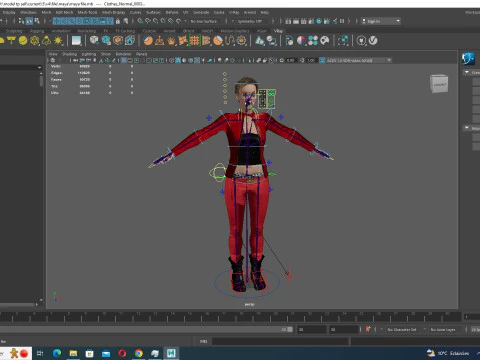Click the V-Ray region render shelf icon
This screenshot has height=360, width=480.
pyautogui.click(x=343, y=41)
